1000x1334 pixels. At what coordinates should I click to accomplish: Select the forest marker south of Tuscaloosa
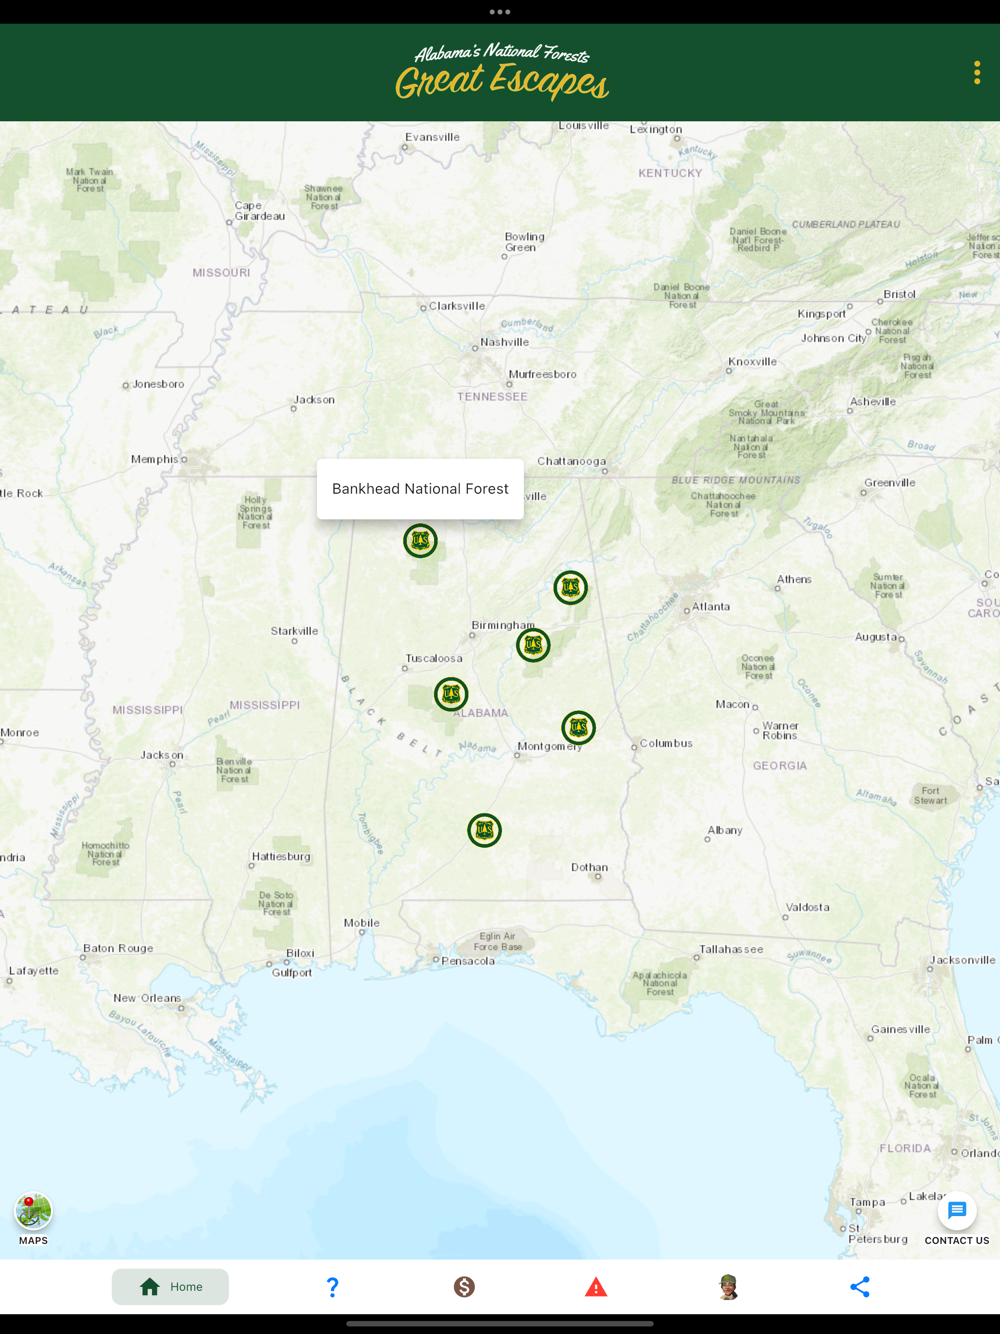tap(451, 694)
